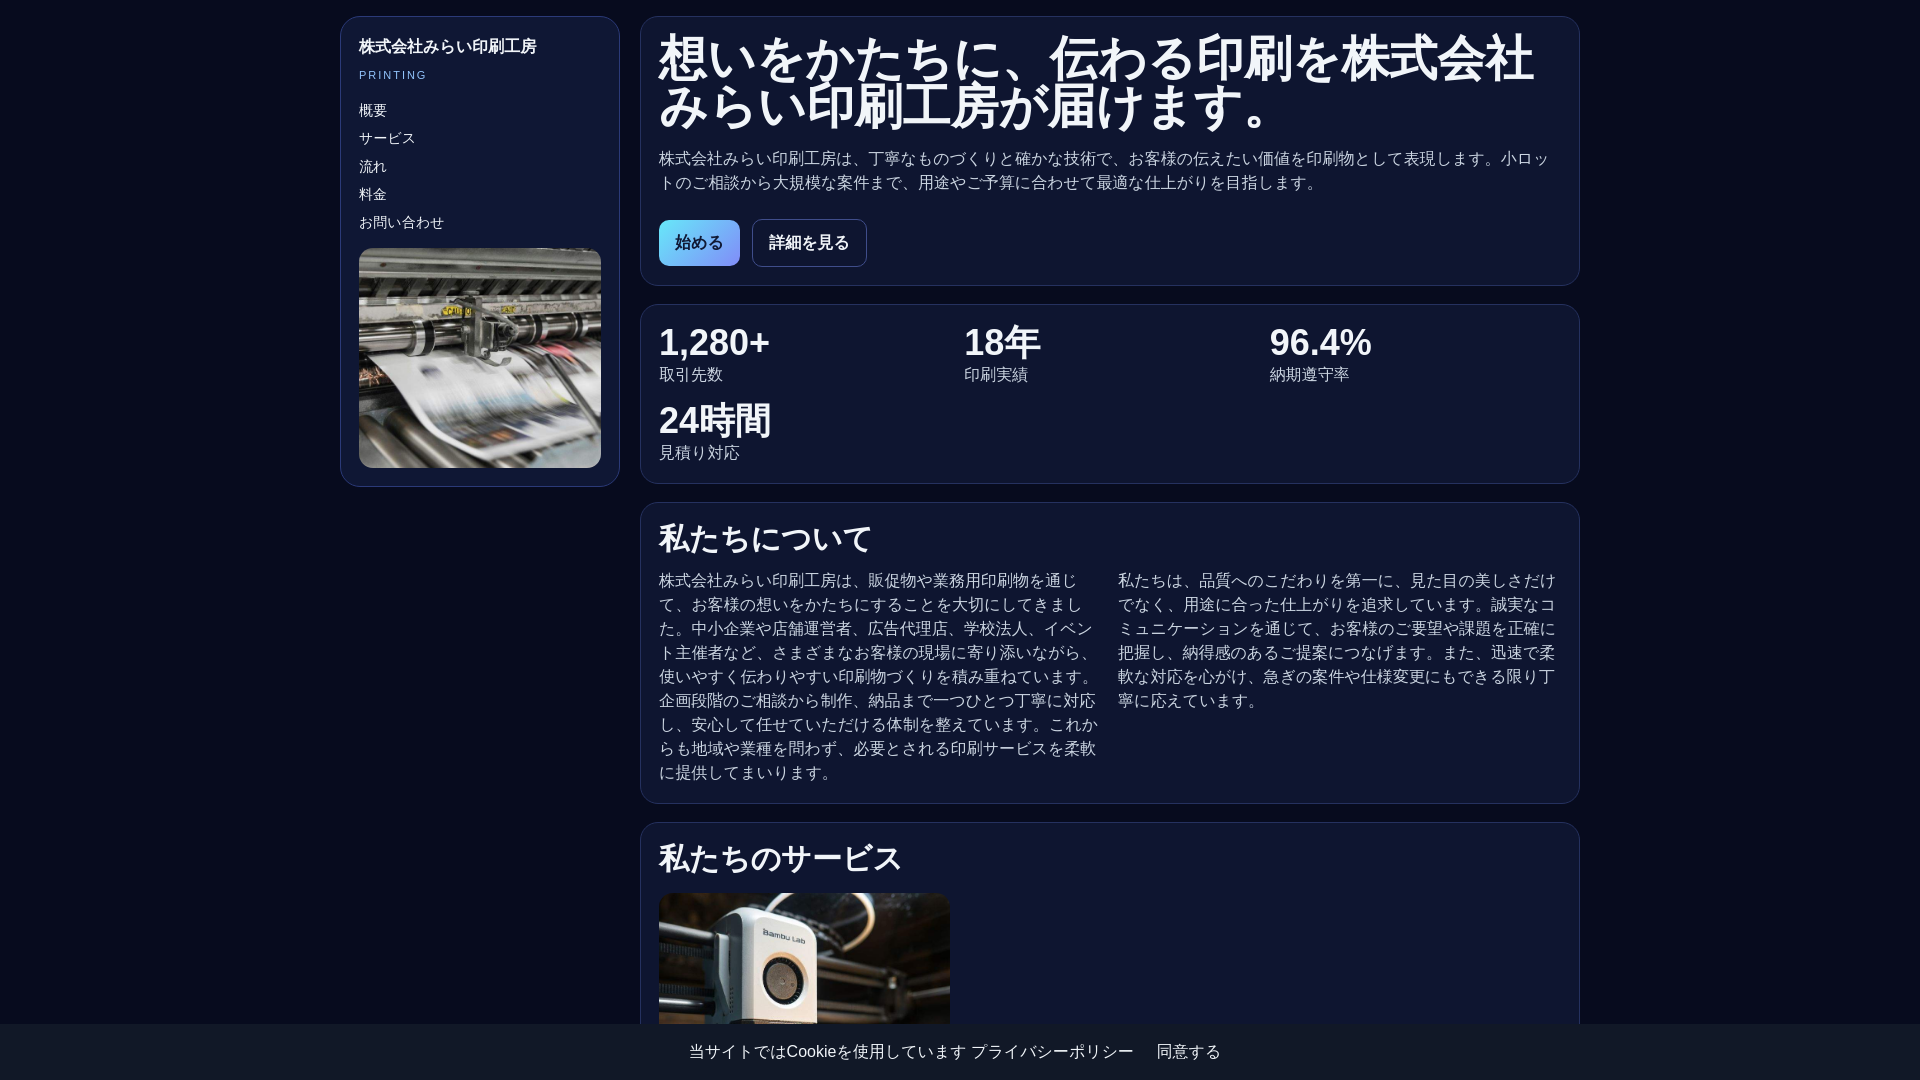The height and width of the screenshot is (1080, 1920).
Task: Accept cookies with 同意する
Action: point(1188,1052)
